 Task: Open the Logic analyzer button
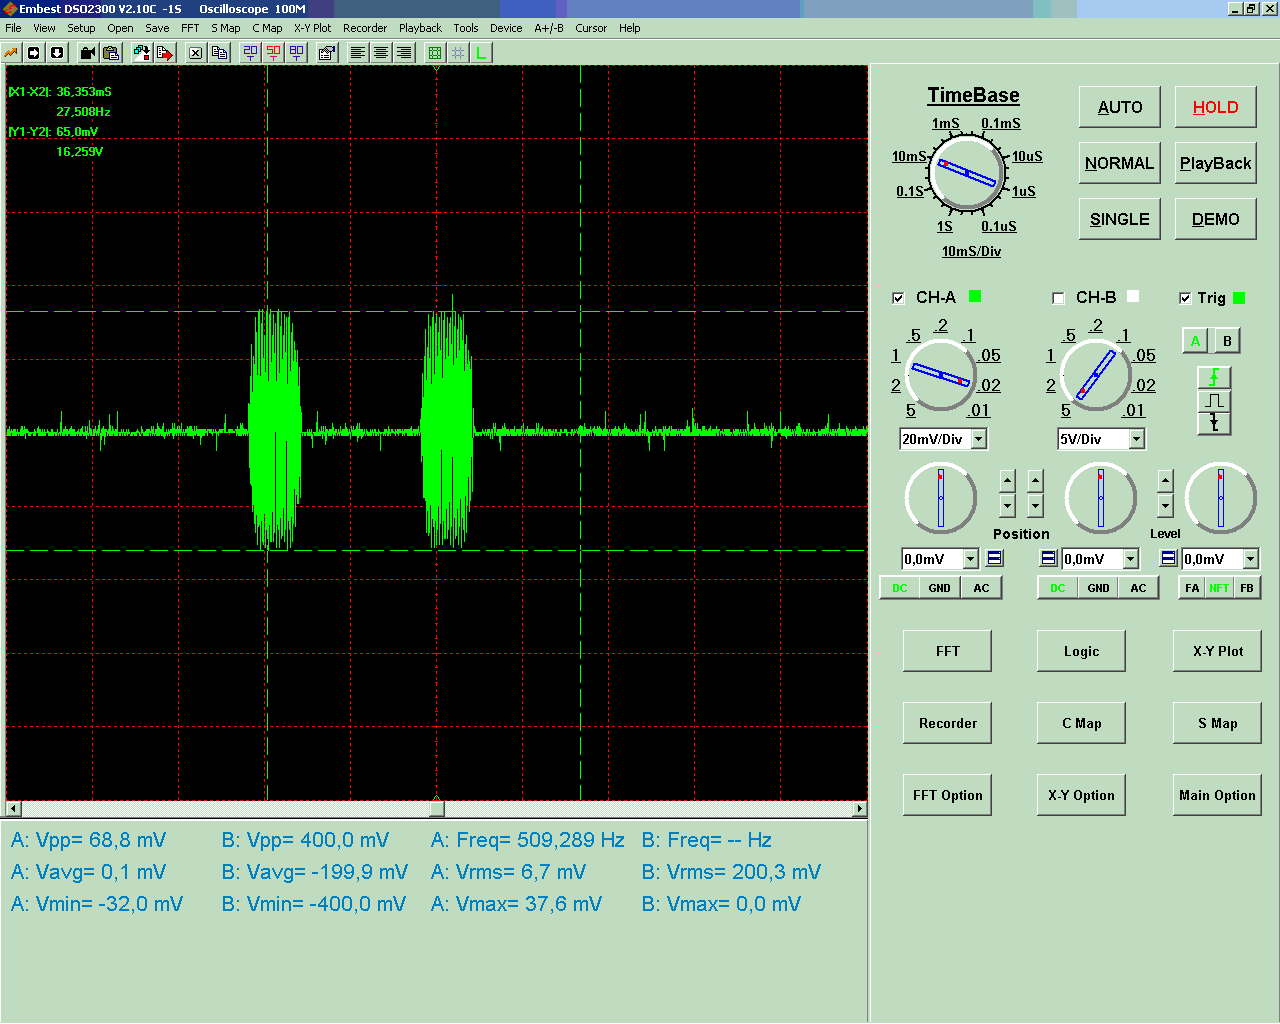pyautogui.click(x=1081, y=651)
